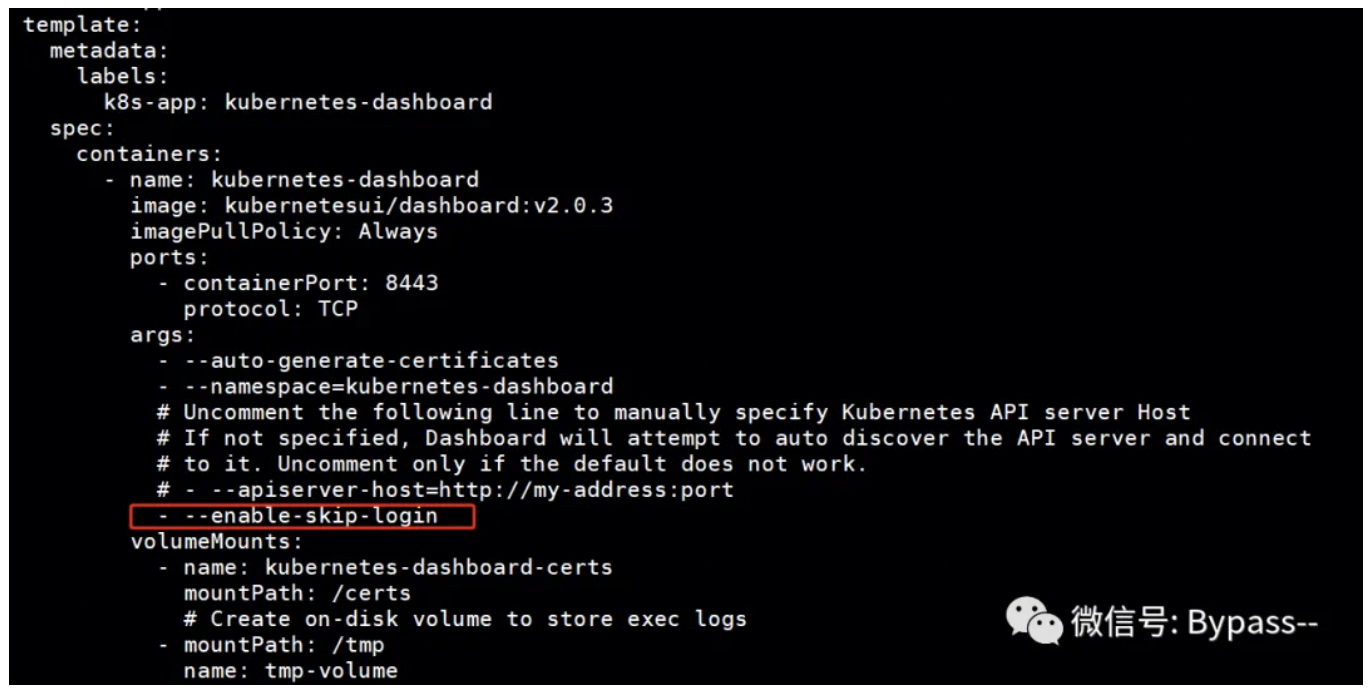Click the args: key

163,335
